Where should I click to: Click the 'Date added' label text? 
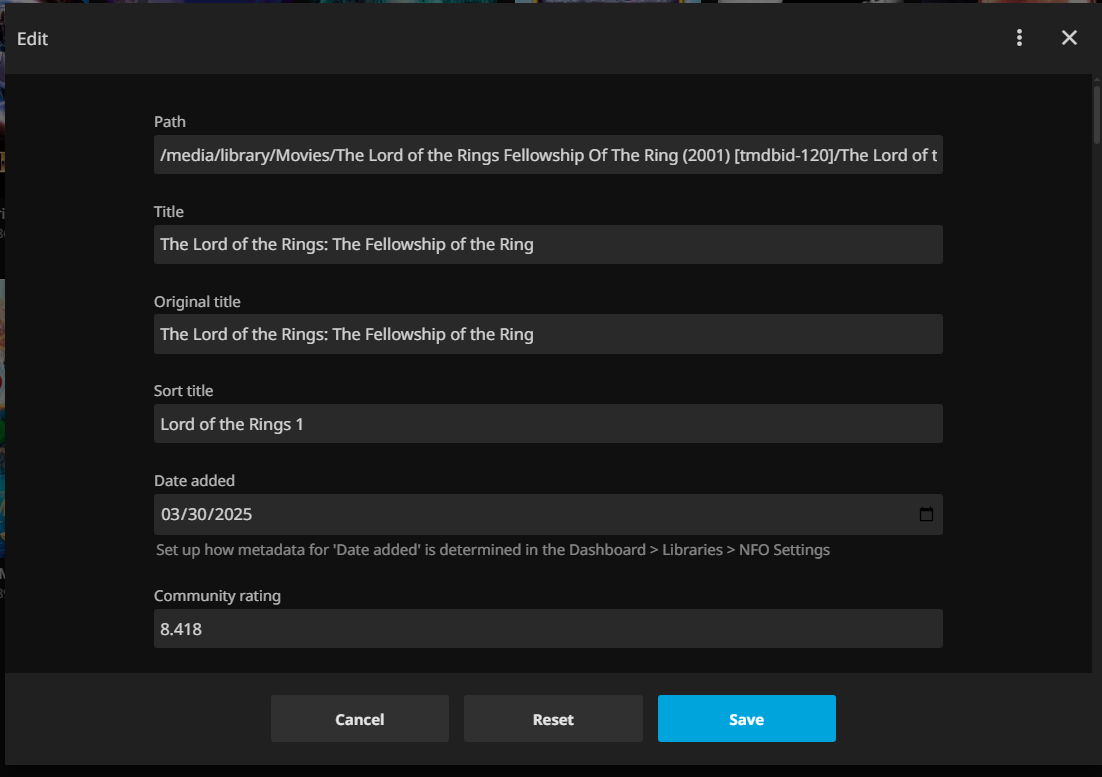pyautogui.click(x=194, y=481)
